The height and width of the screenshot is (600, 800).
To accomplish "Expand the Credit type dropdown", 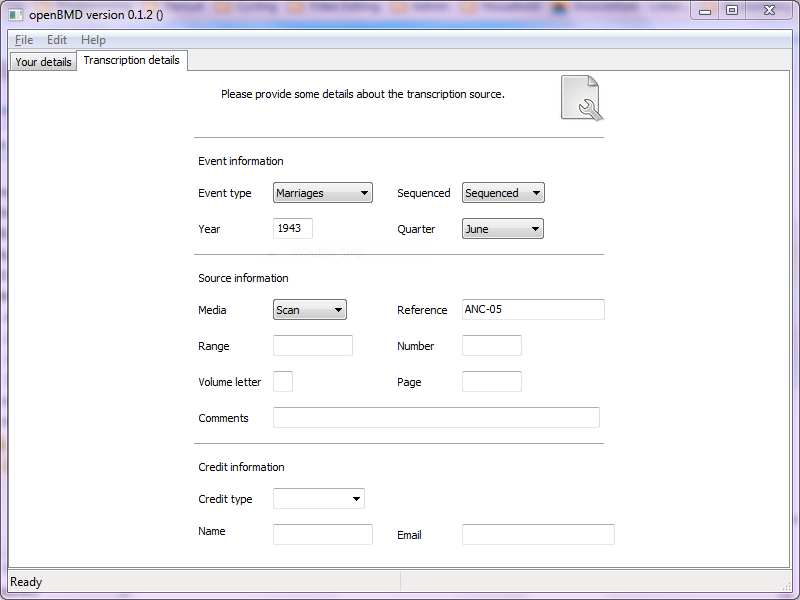I will click(x=319, y=498).
